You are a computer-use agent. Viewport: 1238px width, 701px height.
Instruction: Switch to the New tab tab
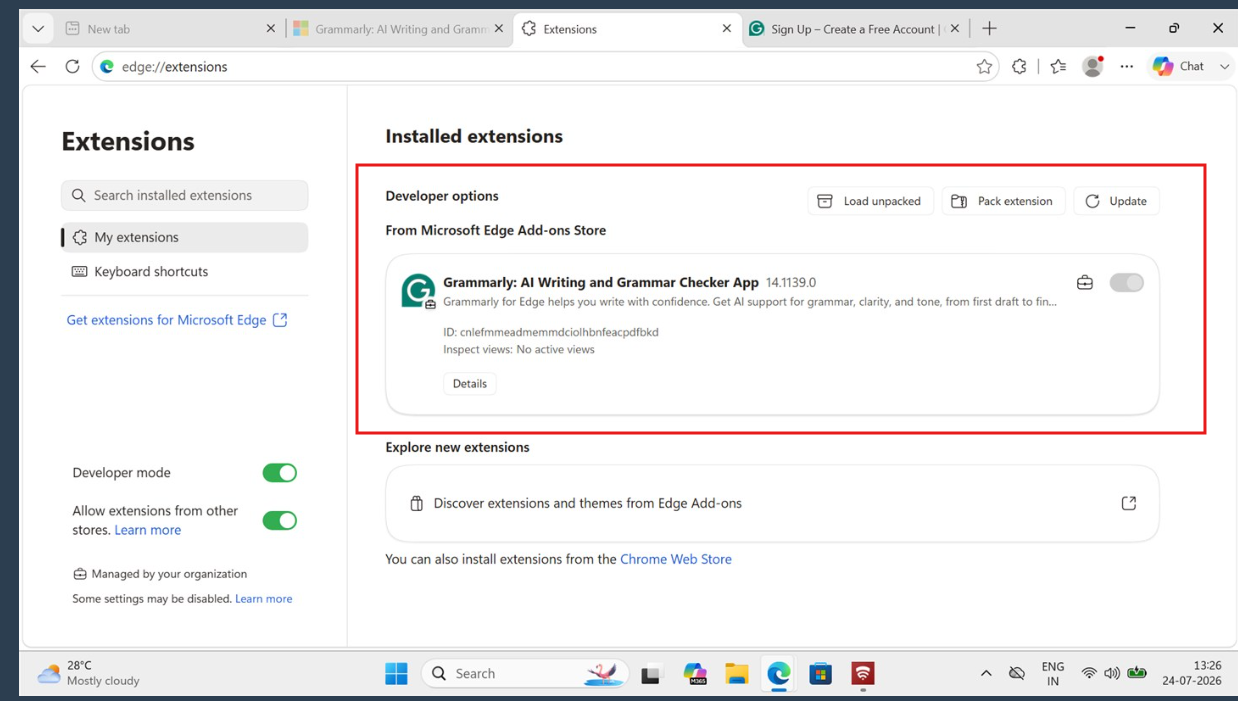coord(170,29)
